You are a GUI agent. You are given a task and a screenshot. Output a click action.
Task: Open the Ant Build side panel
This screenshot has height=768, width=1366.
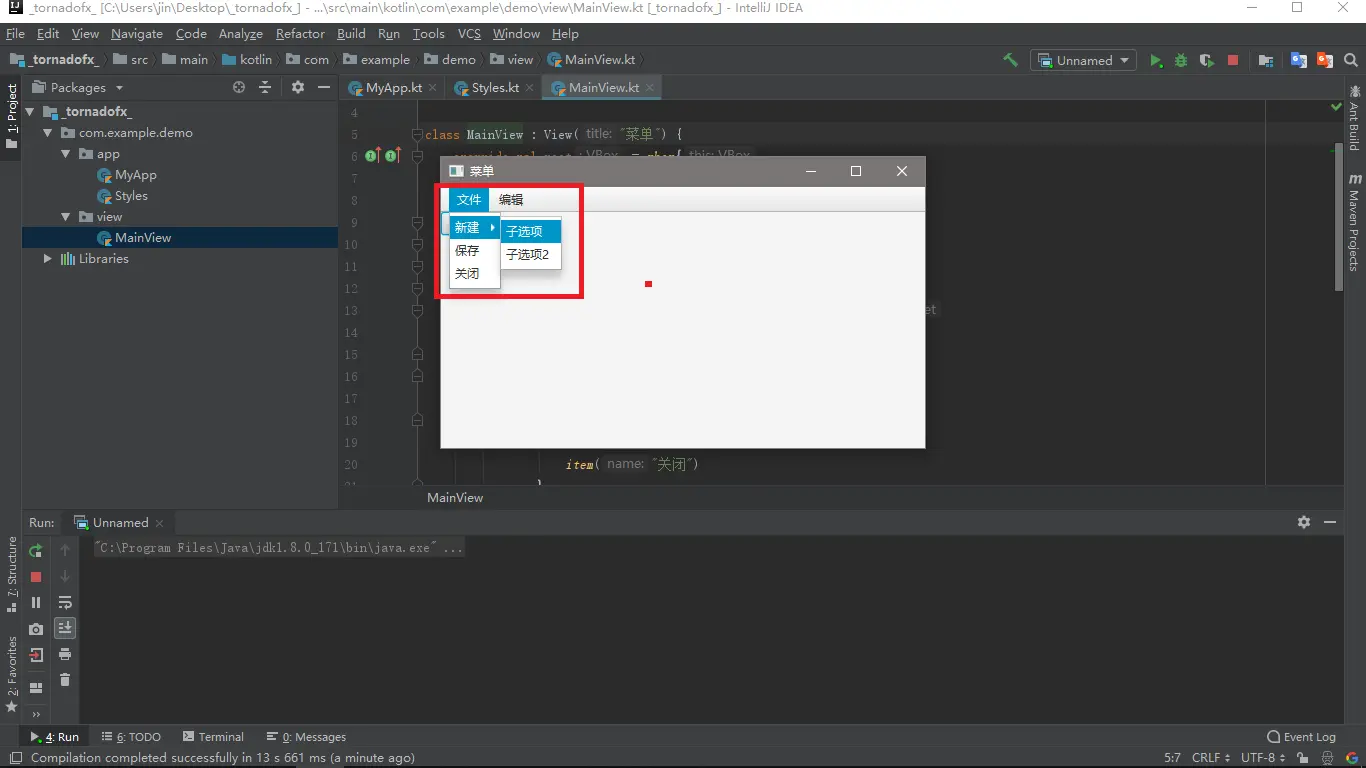click(1354, 118)
